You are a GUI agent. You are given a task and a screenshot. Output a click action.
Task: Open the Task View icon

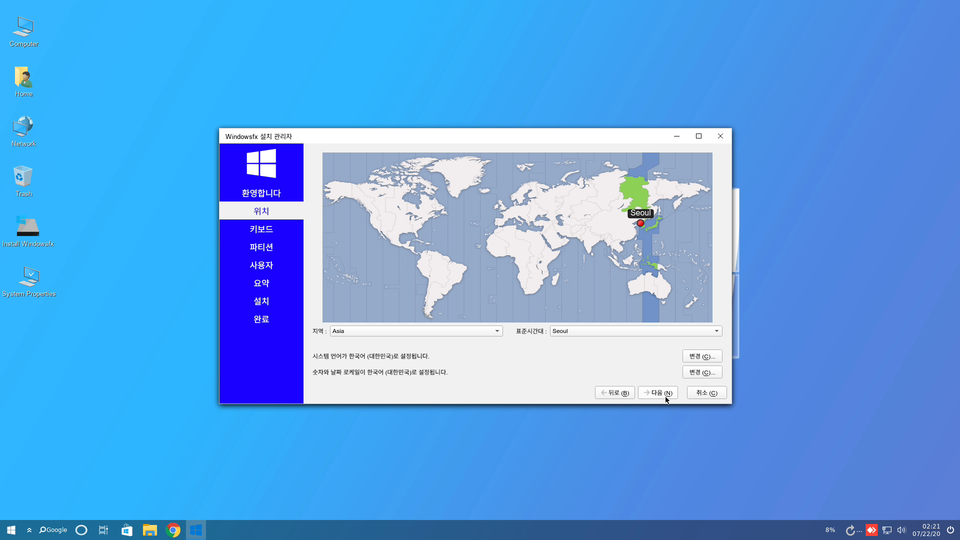(x=103, y=530)
